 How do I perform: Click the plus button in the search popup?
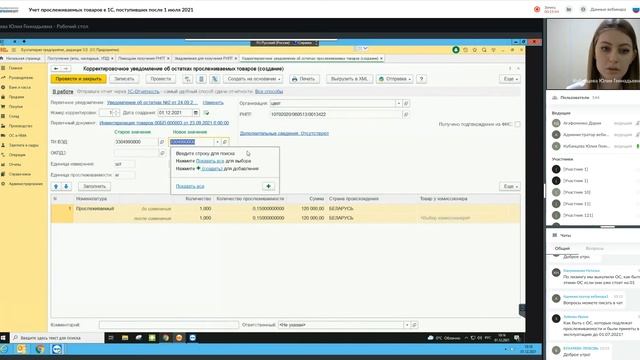point(268,186)
